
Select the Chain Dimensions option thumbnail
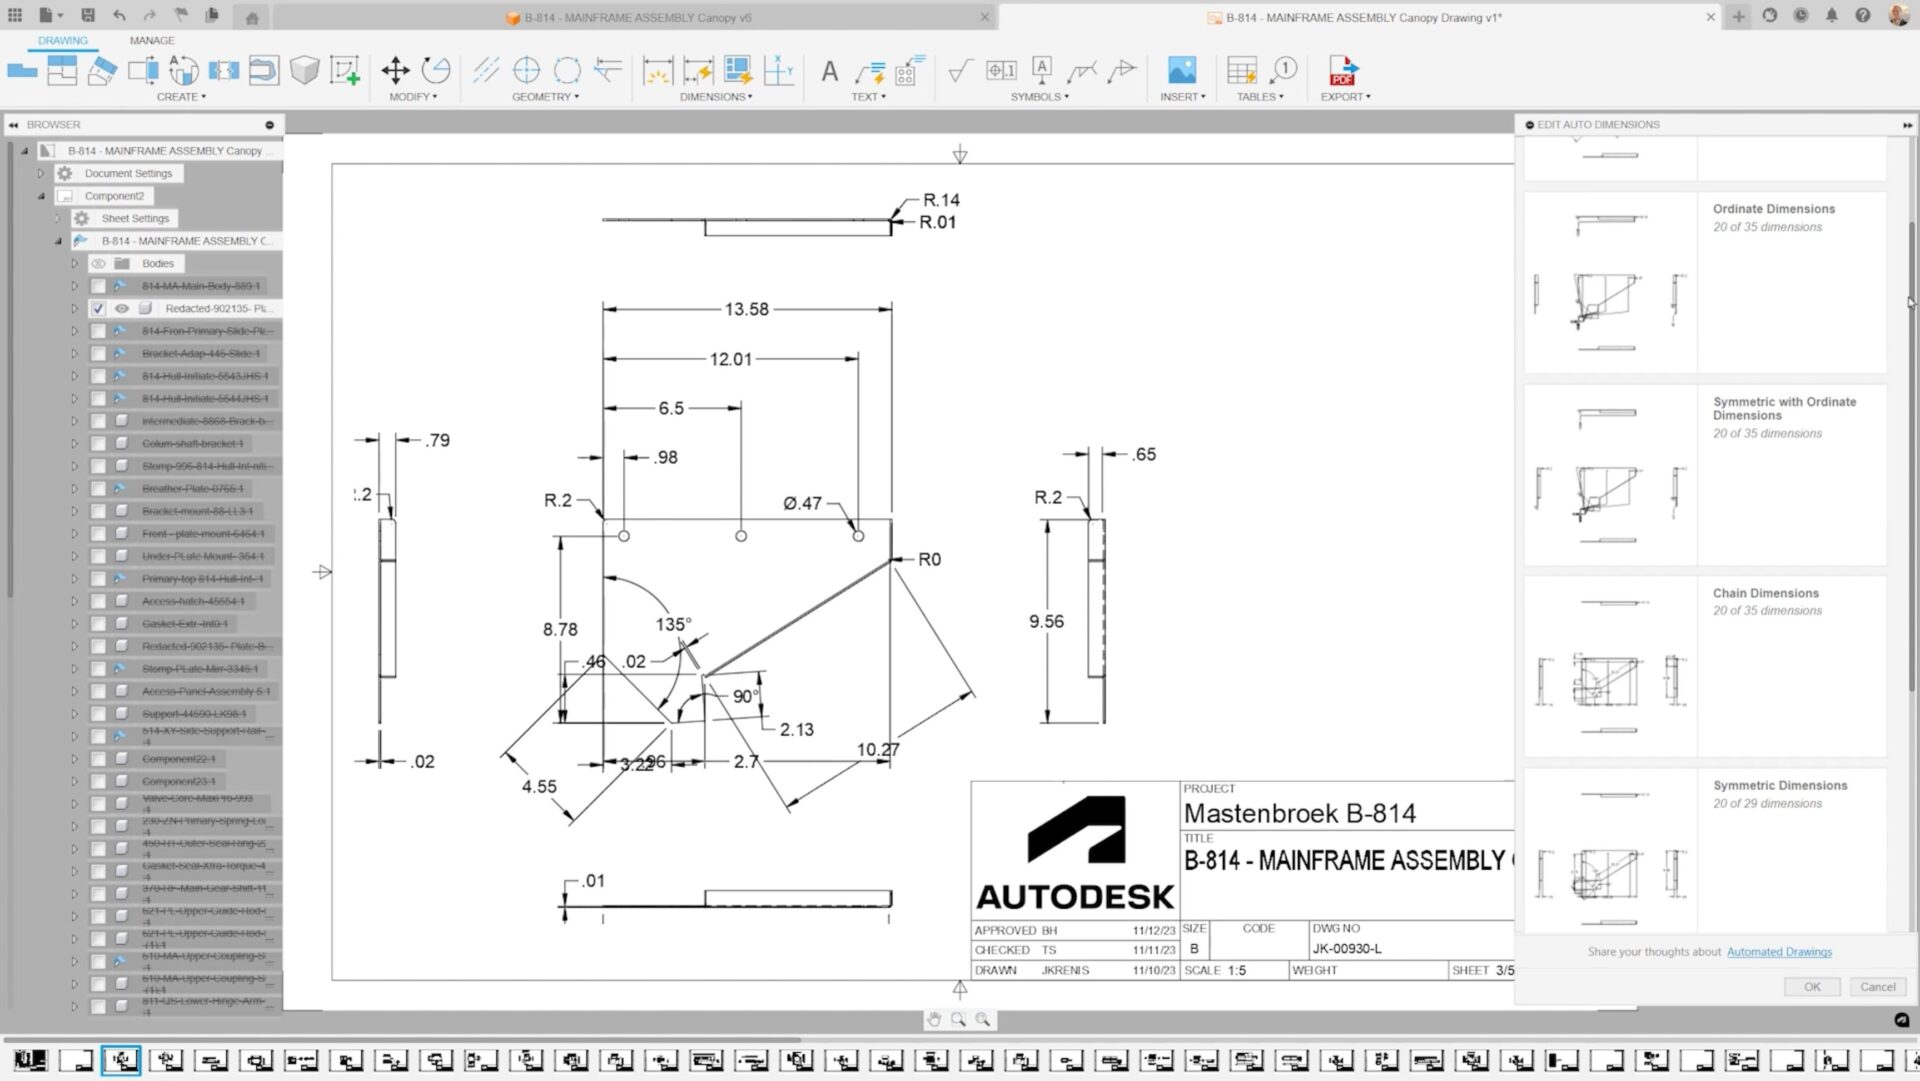pyautogui.click(x=1610, y=666)
